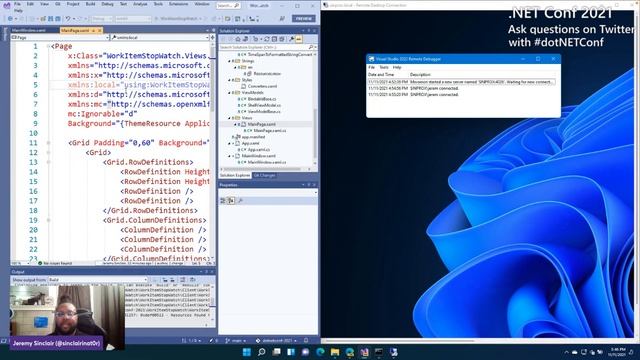Open the solution configuration Debug dropdown

[102, 19]
